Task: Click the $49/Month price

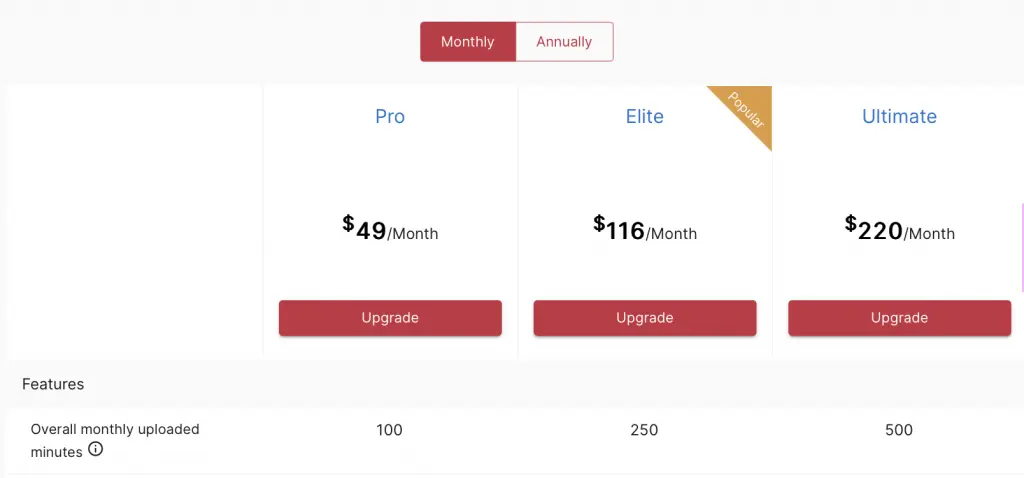Action: click(x=390, y=230)
